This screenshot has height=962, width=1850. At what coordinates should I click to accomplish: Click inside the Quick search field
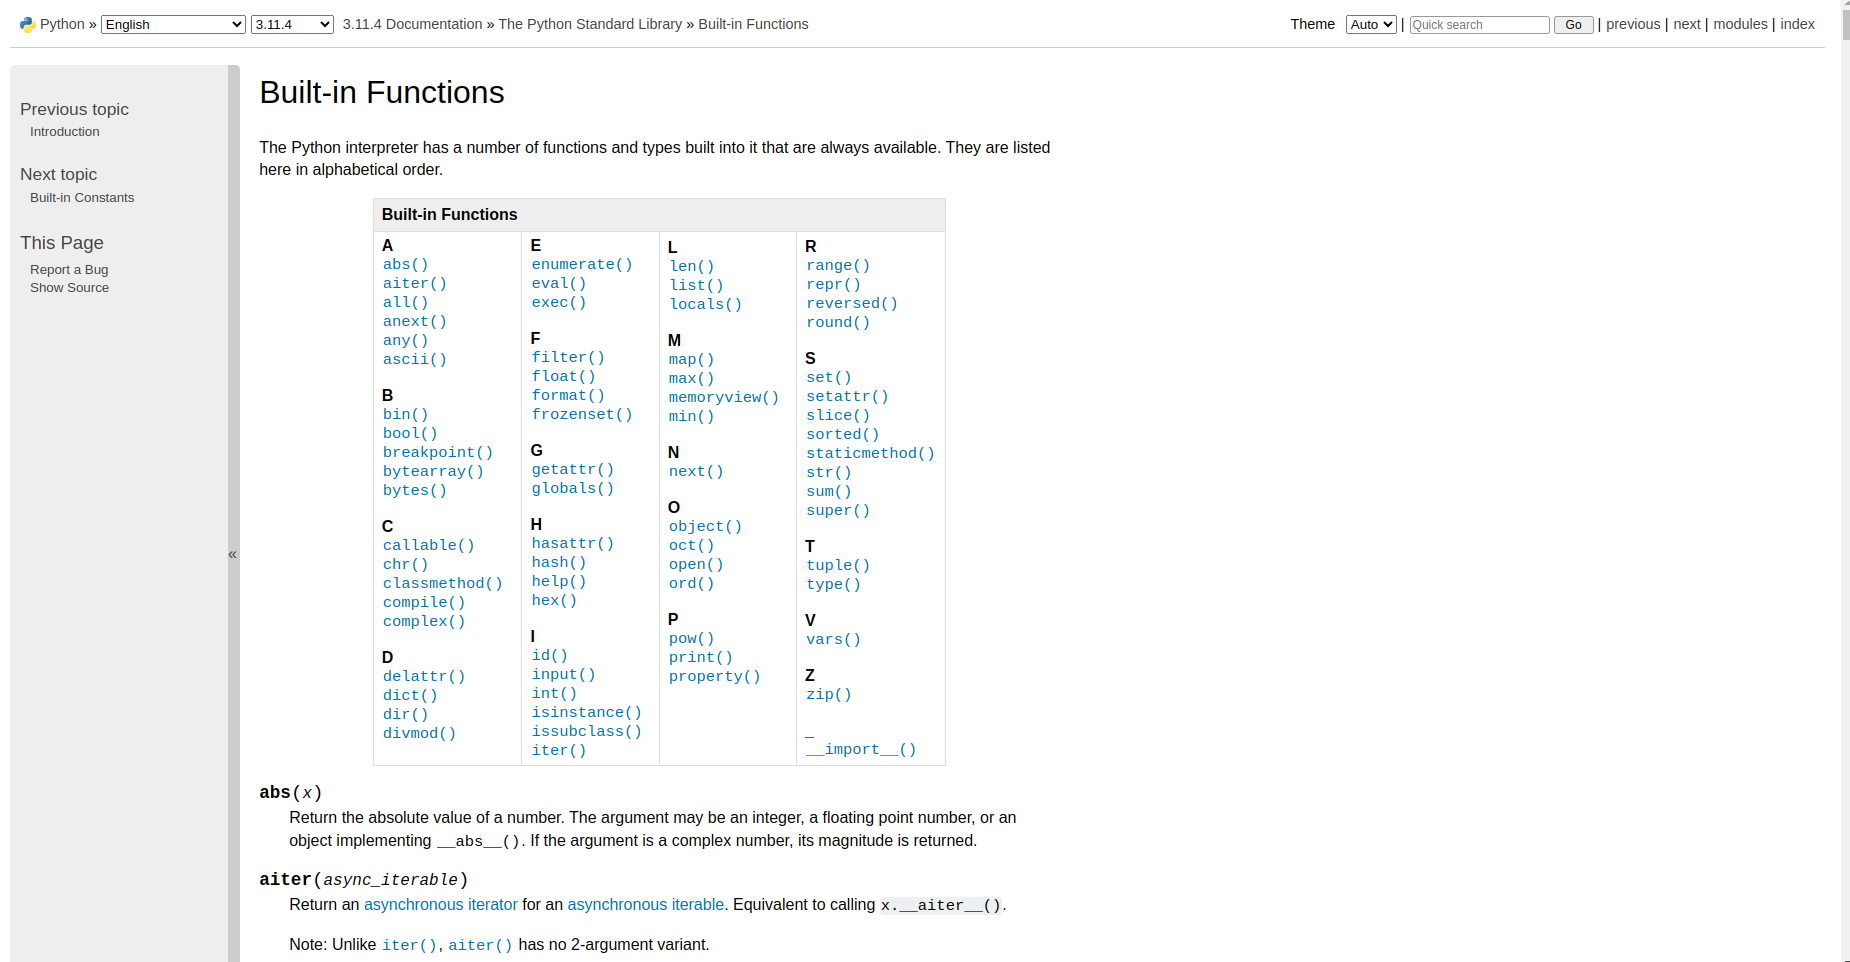click(x=1478, y=24)
